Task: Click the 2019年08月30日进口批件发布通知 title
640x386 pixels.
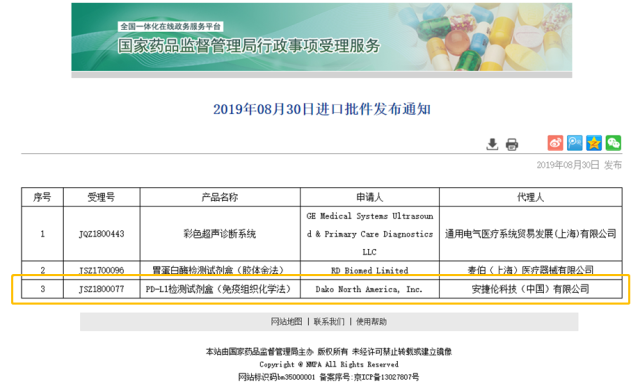Action: [322, 109]
